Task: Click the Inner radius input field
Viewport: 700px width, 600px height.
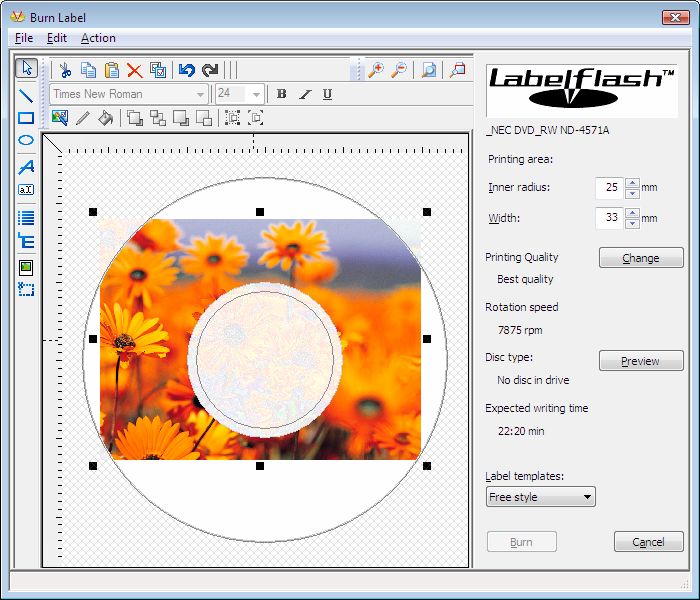Action: tap(609, 188)
